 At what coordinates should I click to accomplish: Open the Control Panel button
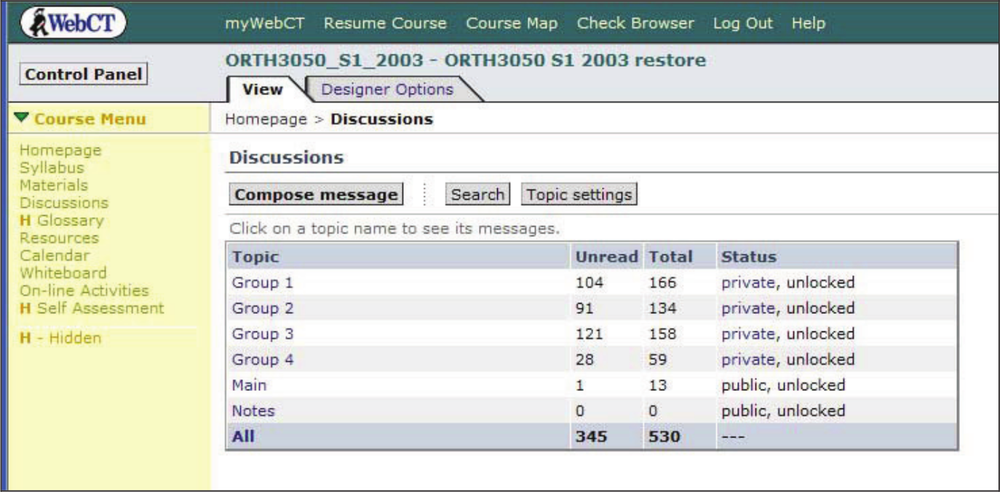click(x=84, y=74)
